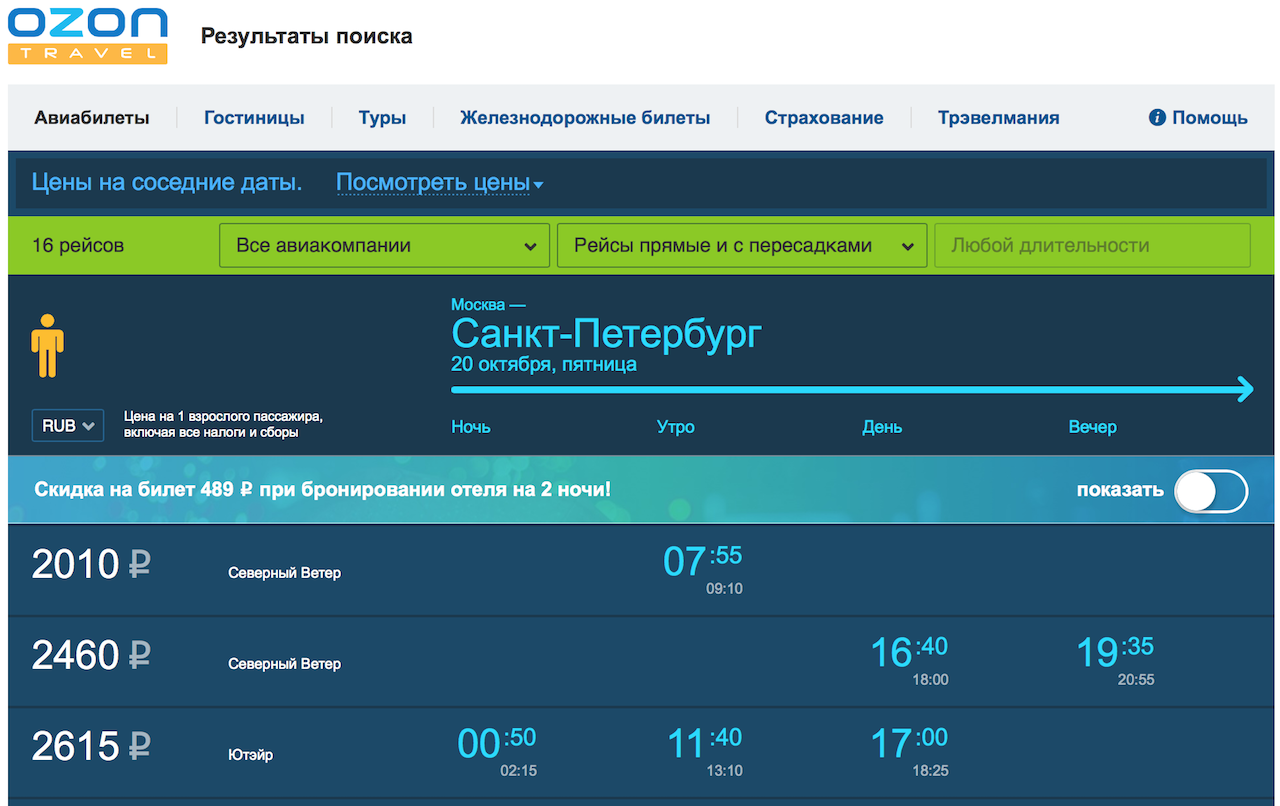Click the ruble sign beside the 2460 price
This screenshot has width=1280, height=806.
click(x=139, y=656)
